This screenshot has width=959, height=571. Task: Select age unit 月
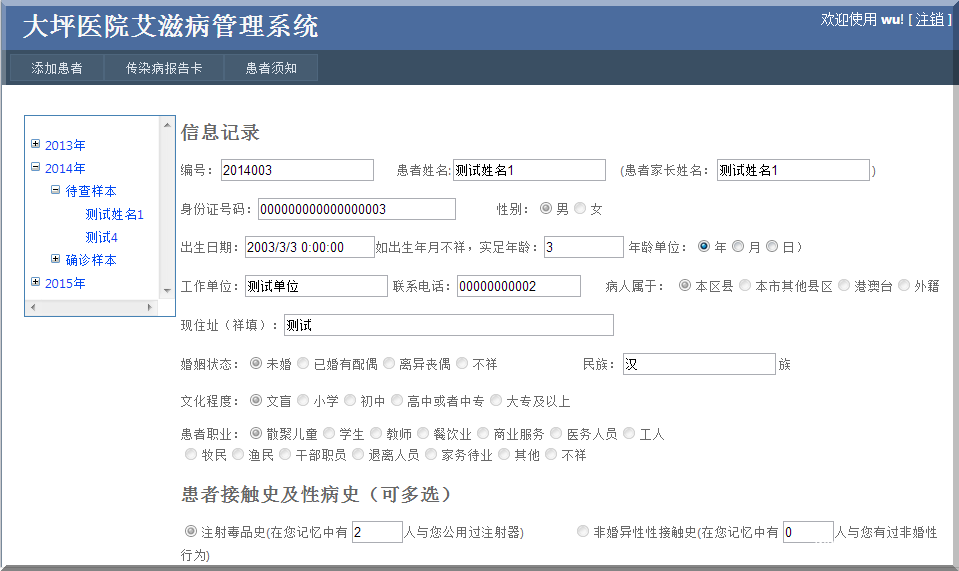point(738,246)
